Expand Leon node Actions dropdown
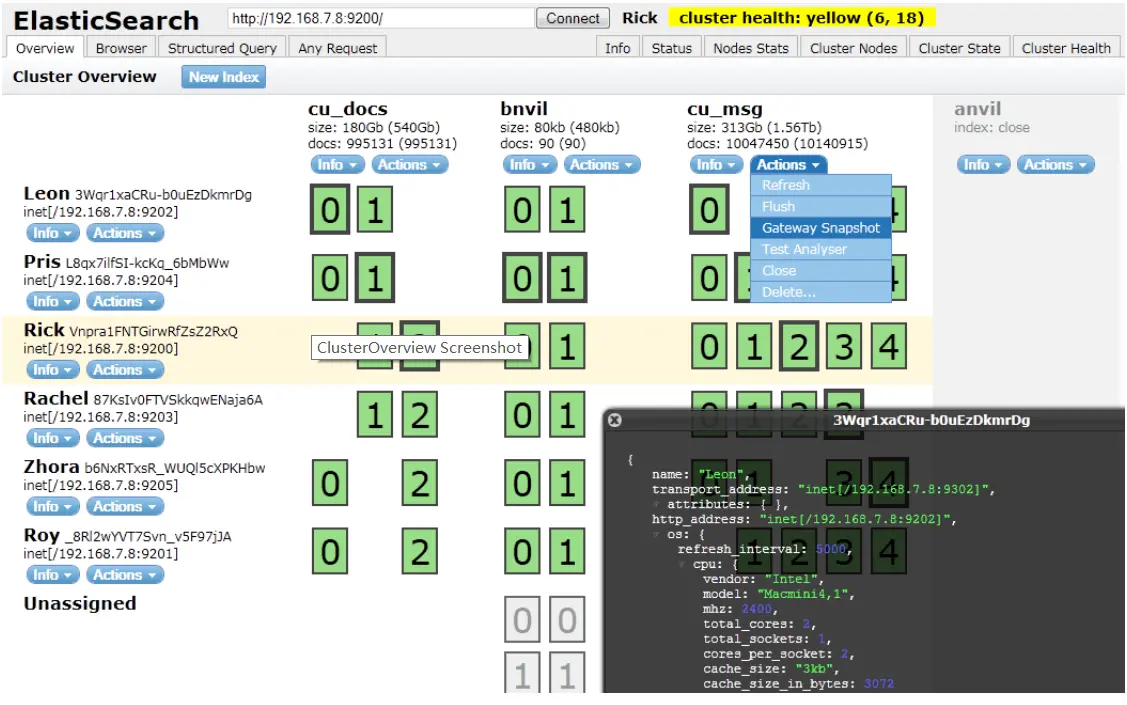 pos(125,233)
